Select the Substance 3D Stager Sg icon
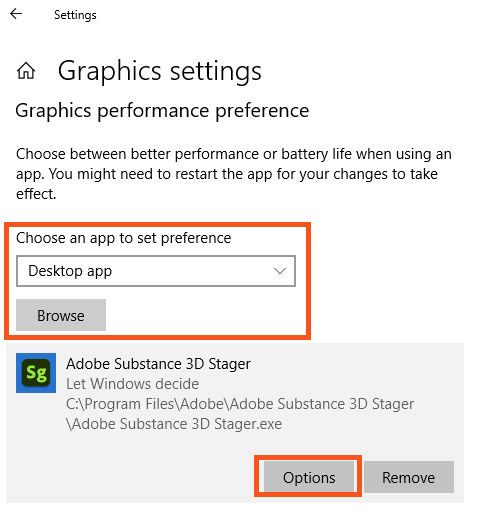 coord(36,373)
